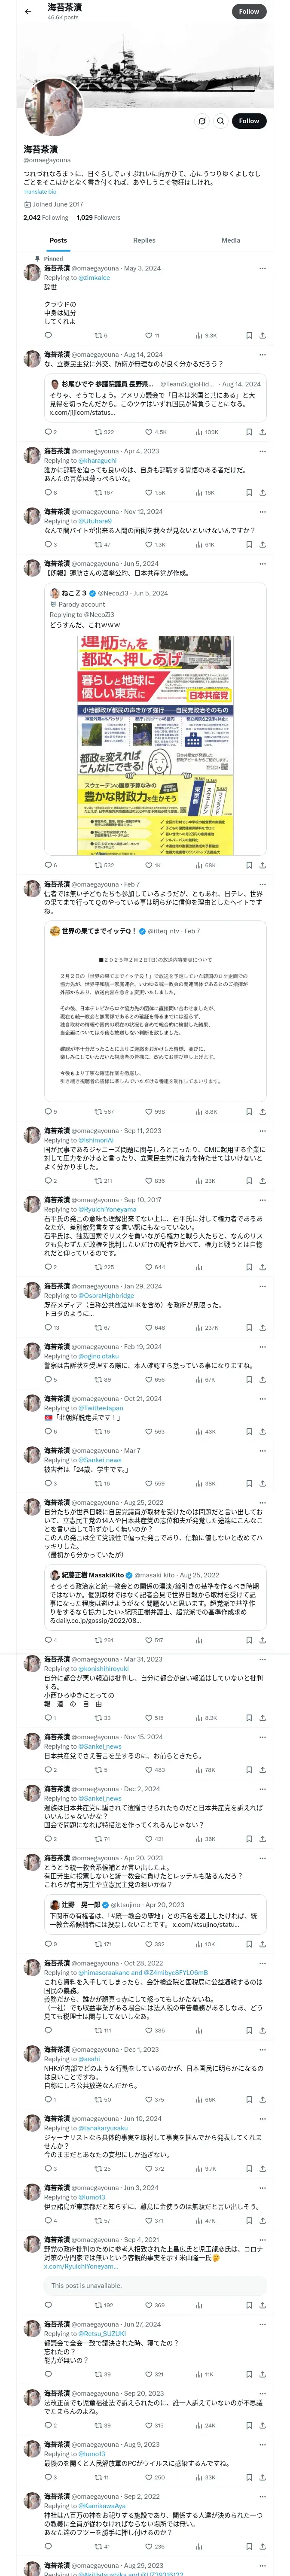Image resolution: width=290 pixels, height=2576 pixels.
Task: Click the Translate bio link
Action: click(41, 191)
